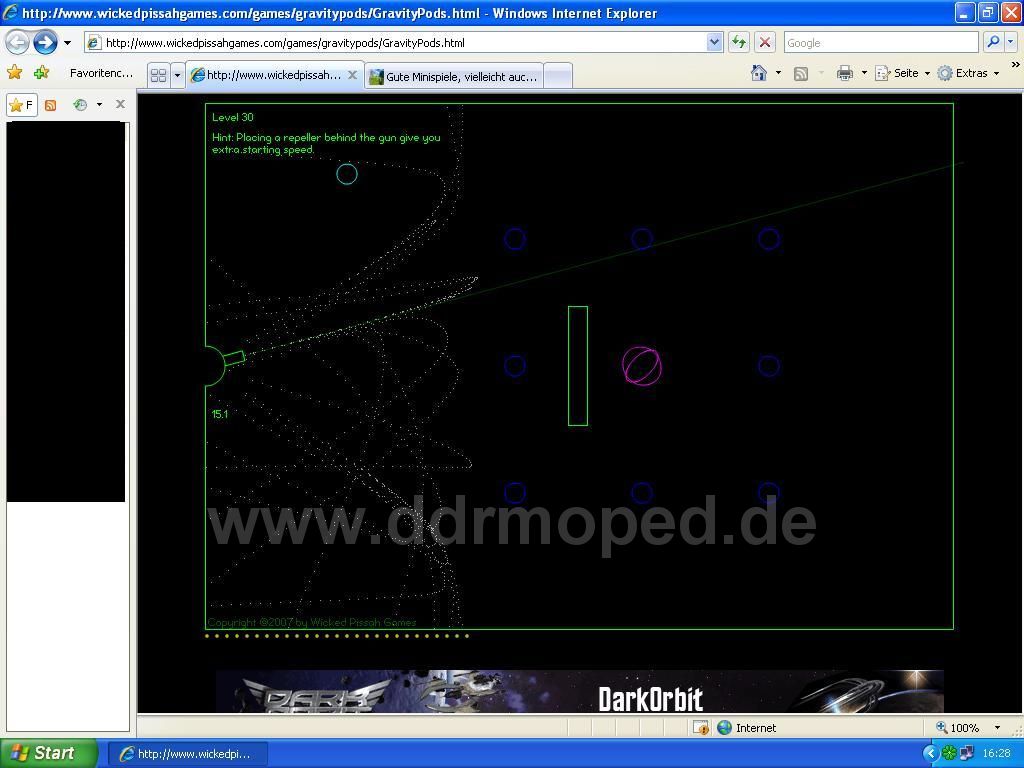Switch to the Gute Minispiele tab

[x=453, y=76]
